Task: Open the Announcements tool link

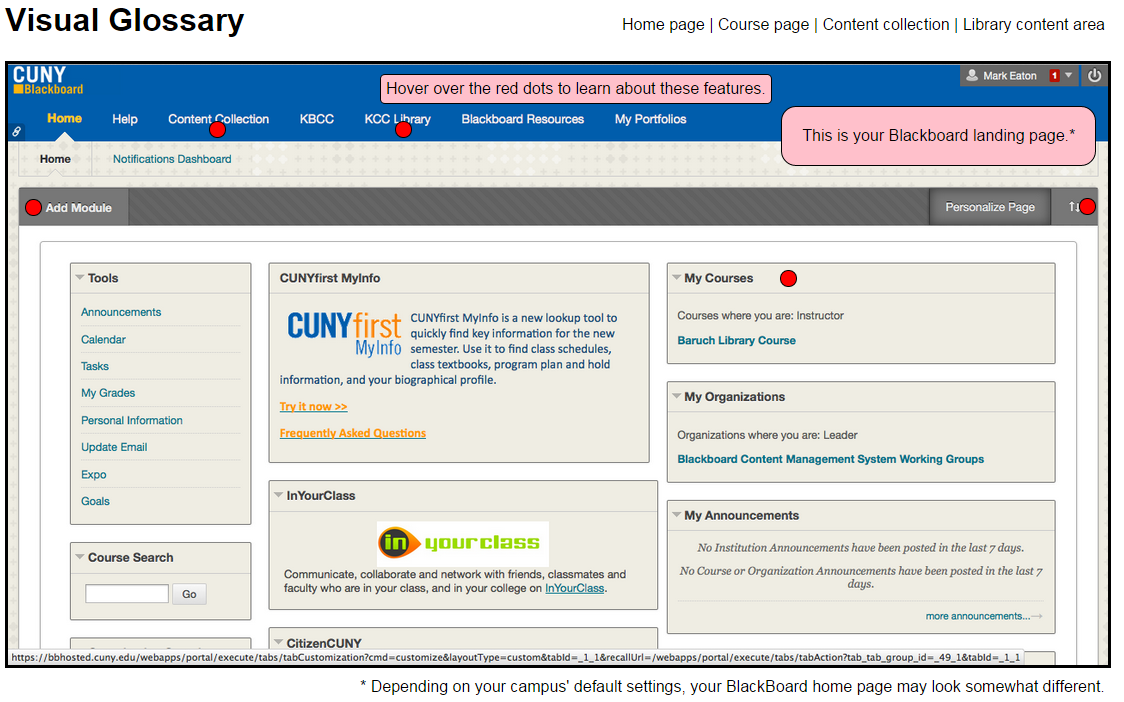Action: click(x=121, y=312)
